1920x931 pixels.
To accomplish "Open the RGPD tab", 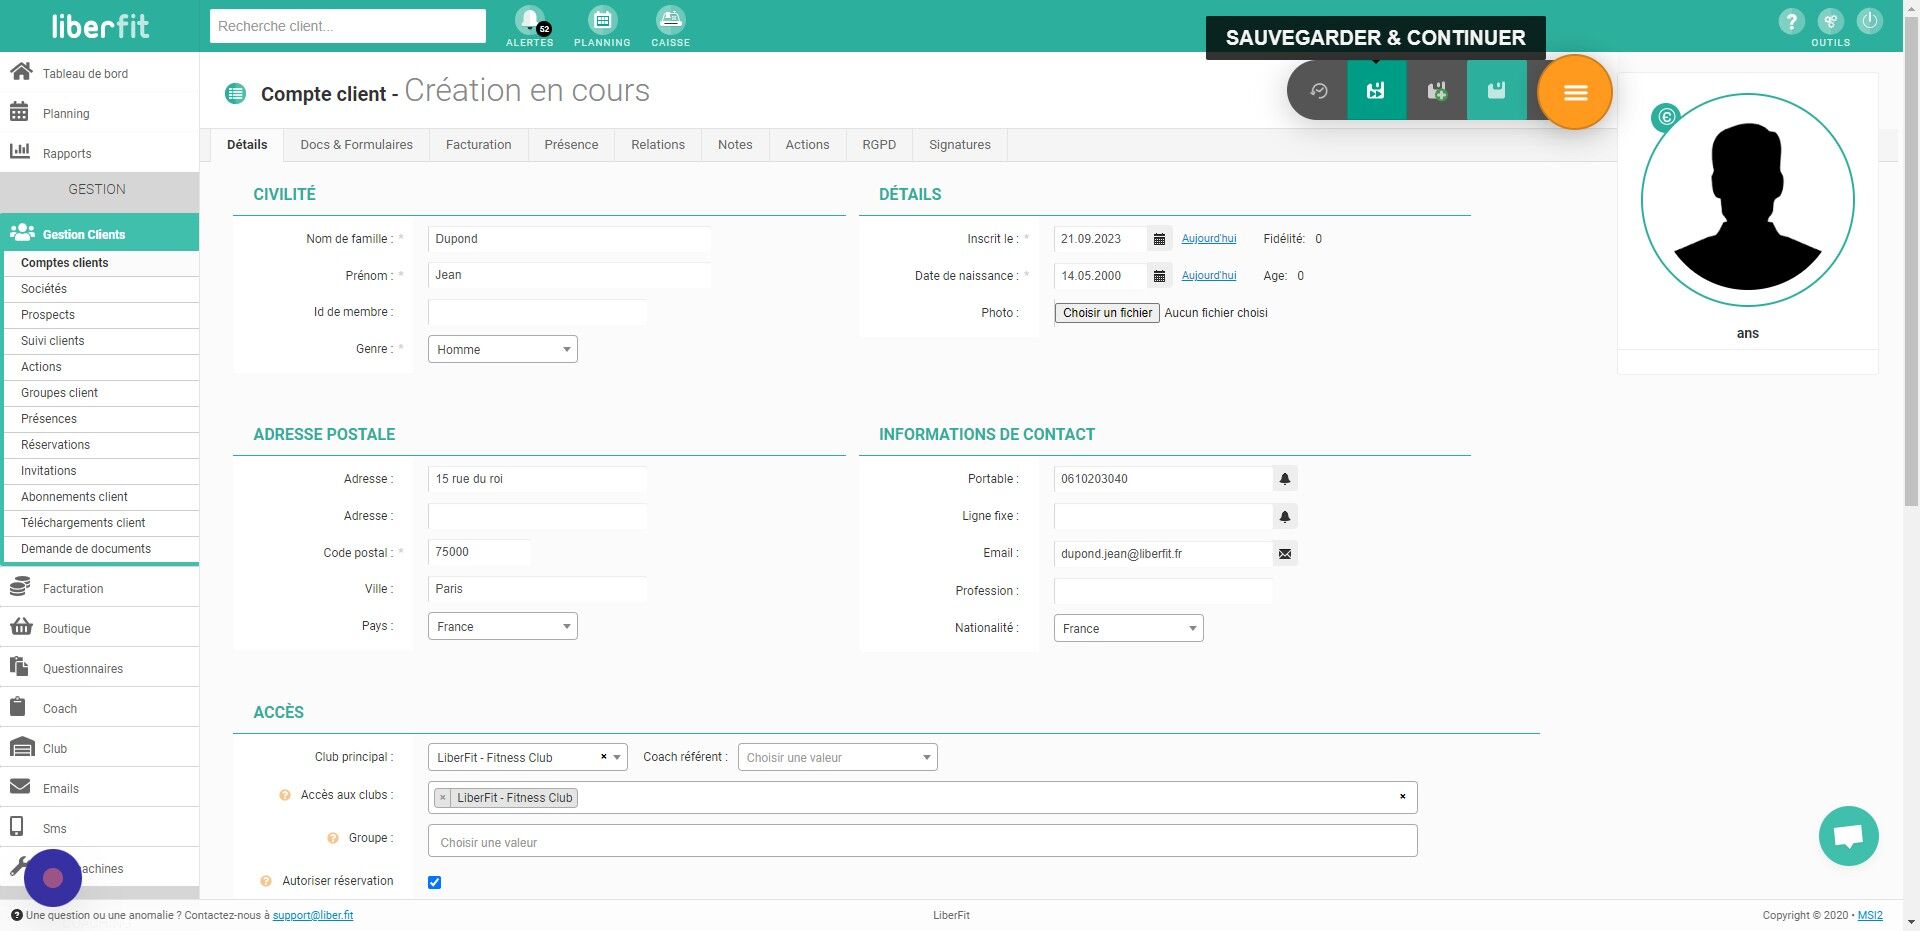I will click(x=879, y=145).
